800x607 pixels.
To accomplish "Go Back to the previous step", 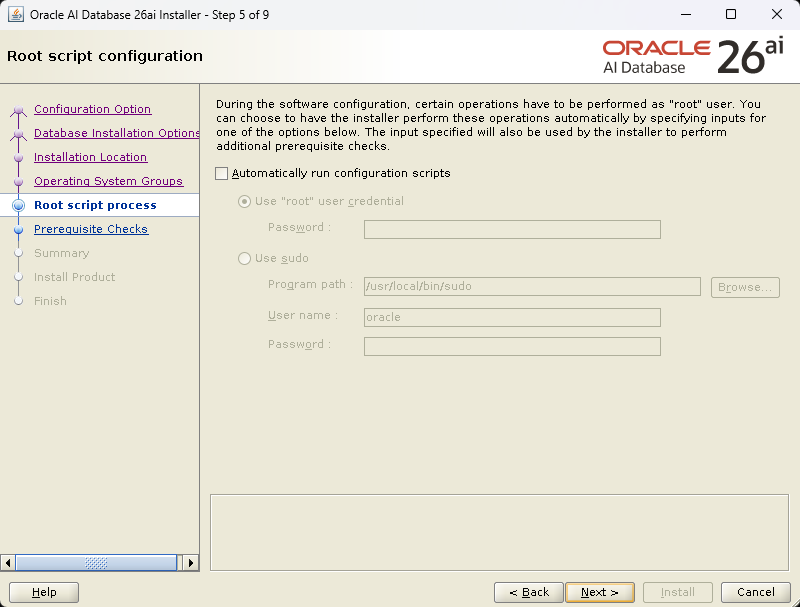I will tap(529, 592).
